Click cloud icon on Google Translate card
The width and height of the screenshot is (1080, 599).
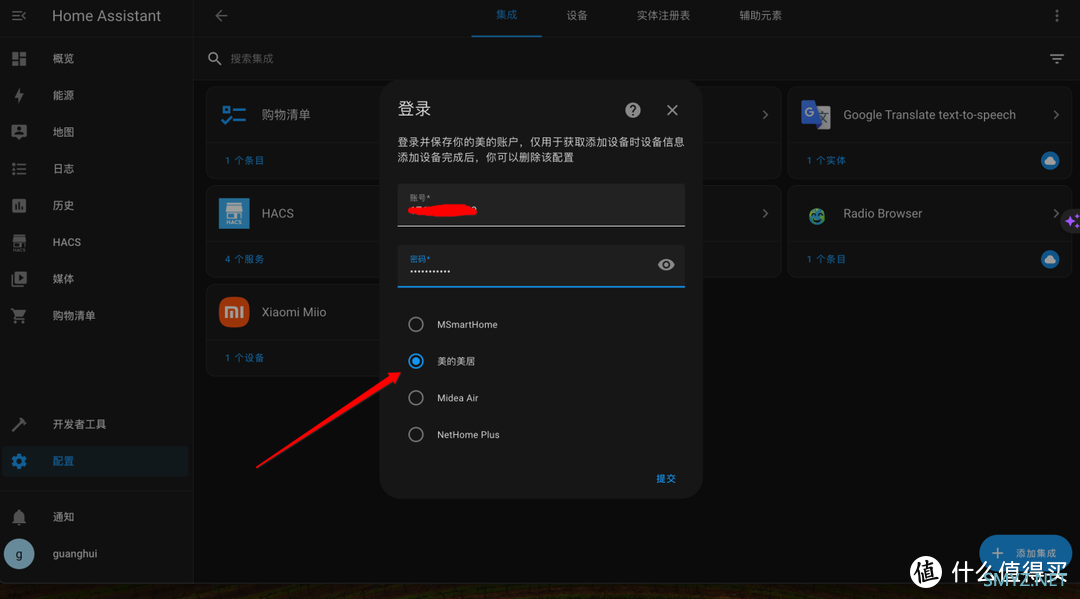tap(1050, 160)
